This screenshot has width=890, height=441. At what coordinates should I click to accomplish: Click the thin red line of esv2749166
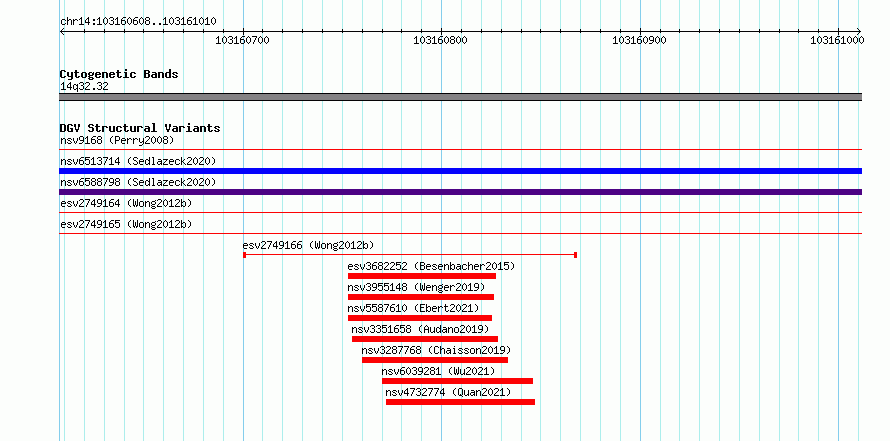[x=410, y=255]
